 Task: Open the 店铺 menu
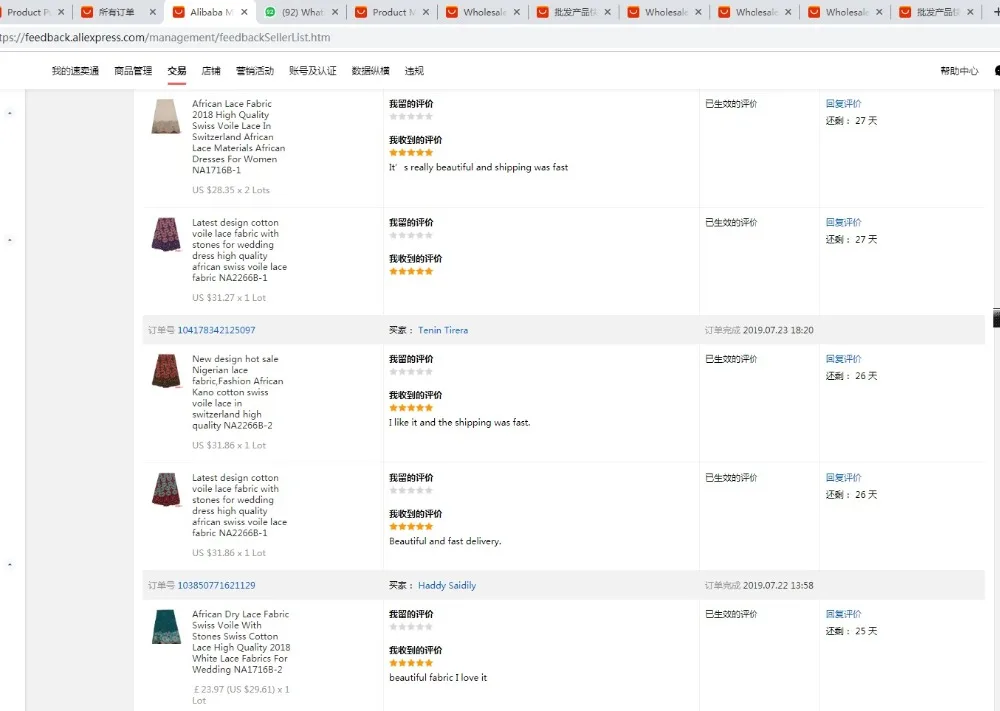[x=211, y=71]
